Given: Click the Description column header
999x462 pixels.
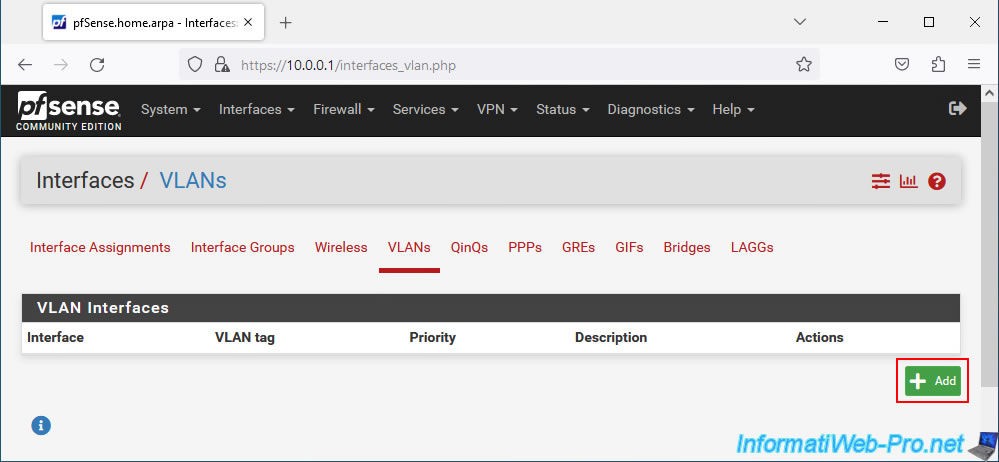Looking at the screenshot, I should click(x=611, y=338).
